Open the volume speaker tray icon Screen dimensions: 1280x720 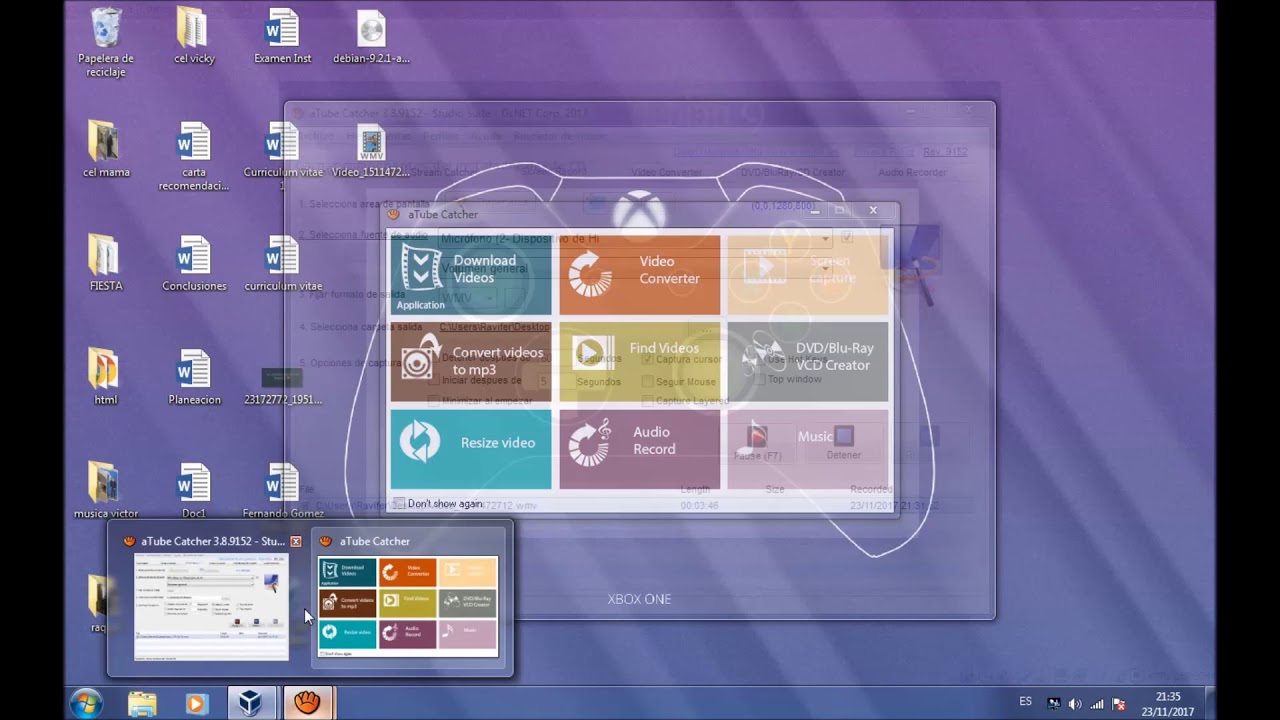1075,703
